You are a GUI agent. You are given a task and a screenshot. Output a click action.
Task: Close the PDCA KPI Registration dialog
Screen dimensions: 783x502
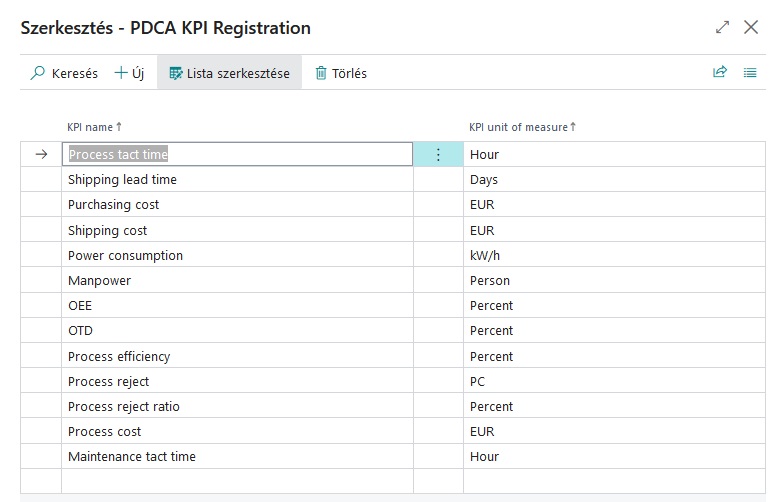click(x=751, y=28)
